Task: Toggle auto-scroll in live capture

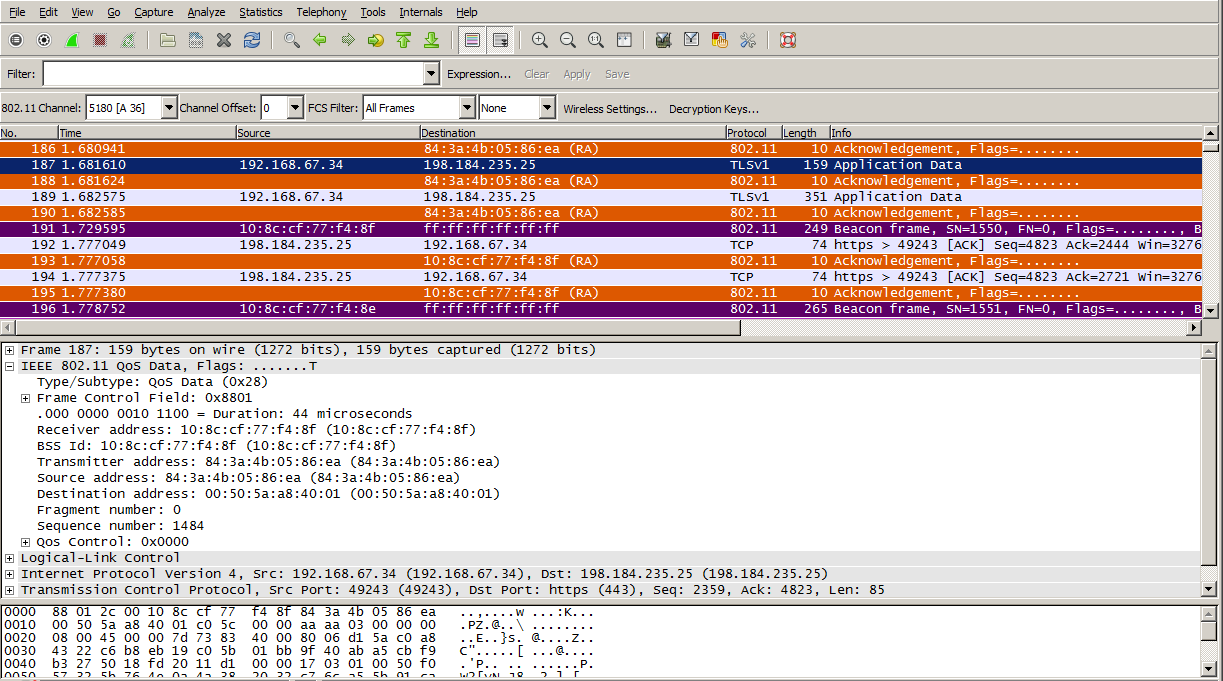Action: 500,40
